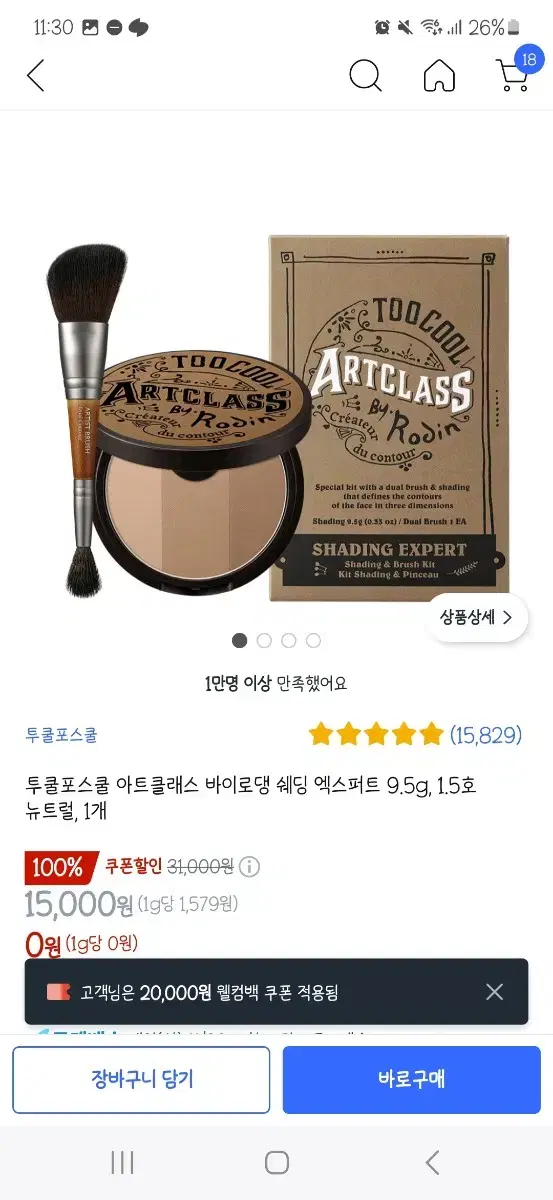
Task: Select the first image indicator dot
Action: [x=239, y=640]
